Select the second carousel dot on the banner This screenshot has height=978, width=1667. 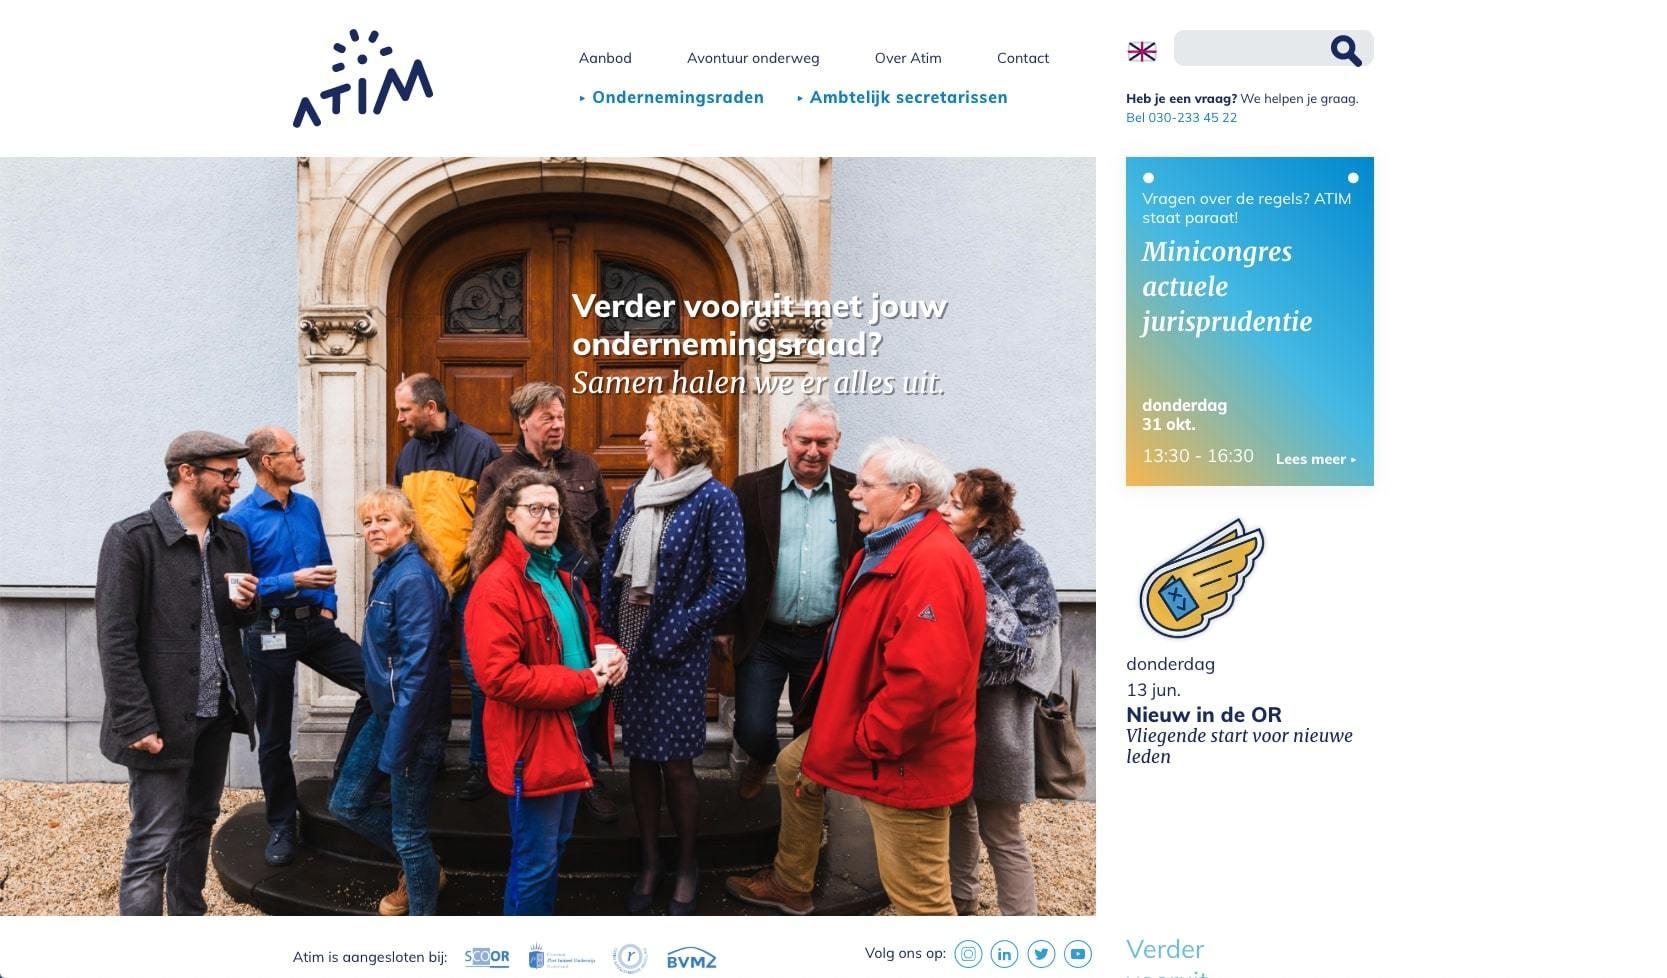click(1353, 178)
